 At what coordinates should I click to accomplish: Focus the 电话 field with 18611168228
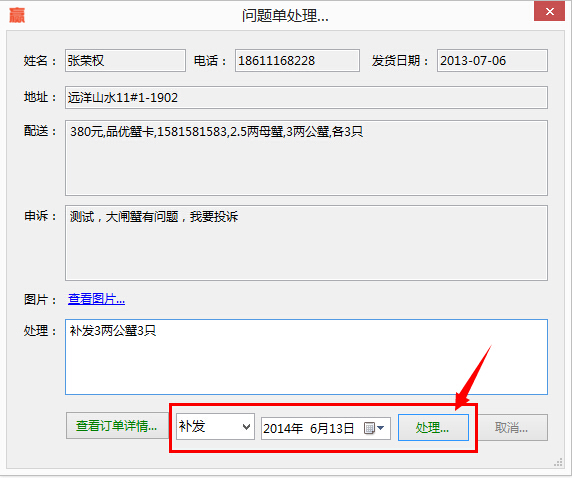pos(297,61)
